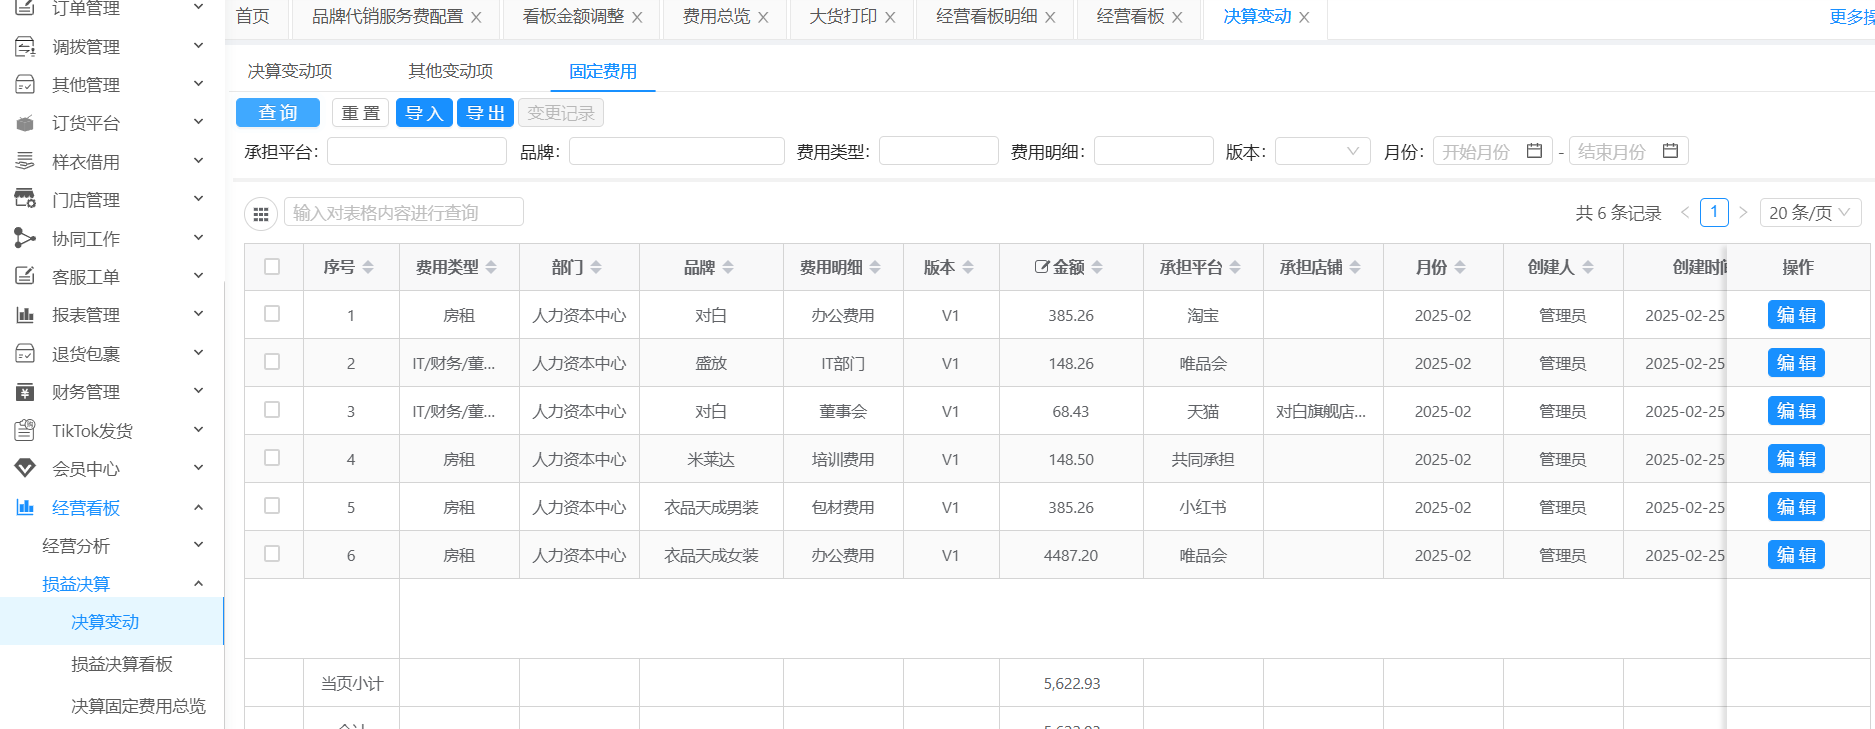Image resolution: width=1875 pixels, height=729 pixels.
Task: Open the 版本 dropdown filter
Action: pyautogui.click(x=1322, y=151)
